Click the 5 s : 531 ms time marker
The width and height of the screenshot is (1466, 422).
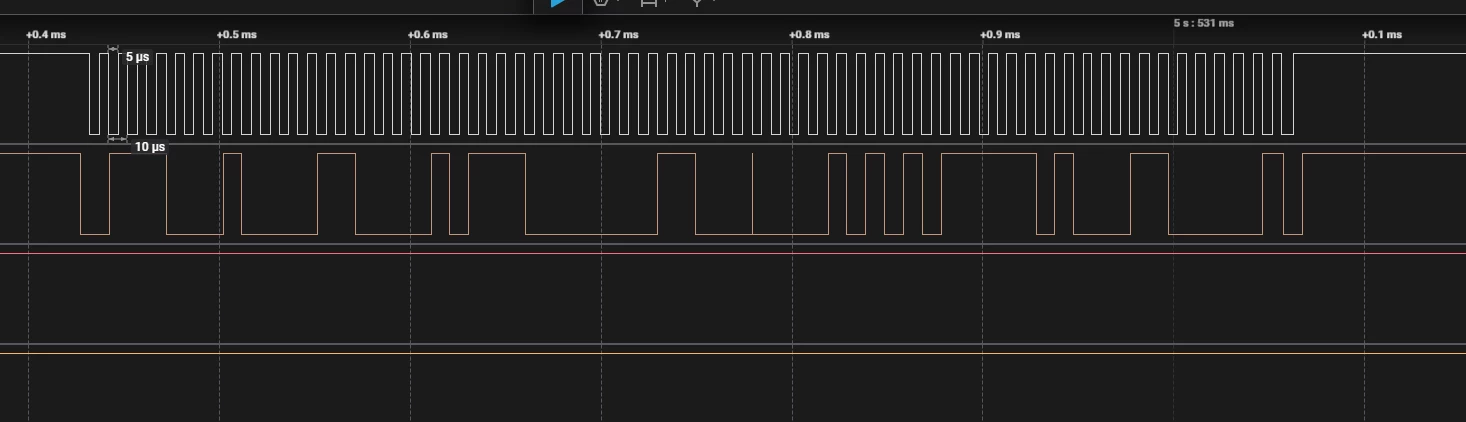(1204, 23)
